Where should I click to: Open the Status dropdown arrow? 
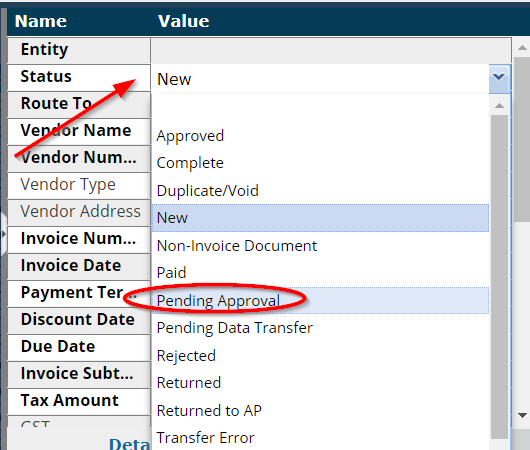pos(499,78)
